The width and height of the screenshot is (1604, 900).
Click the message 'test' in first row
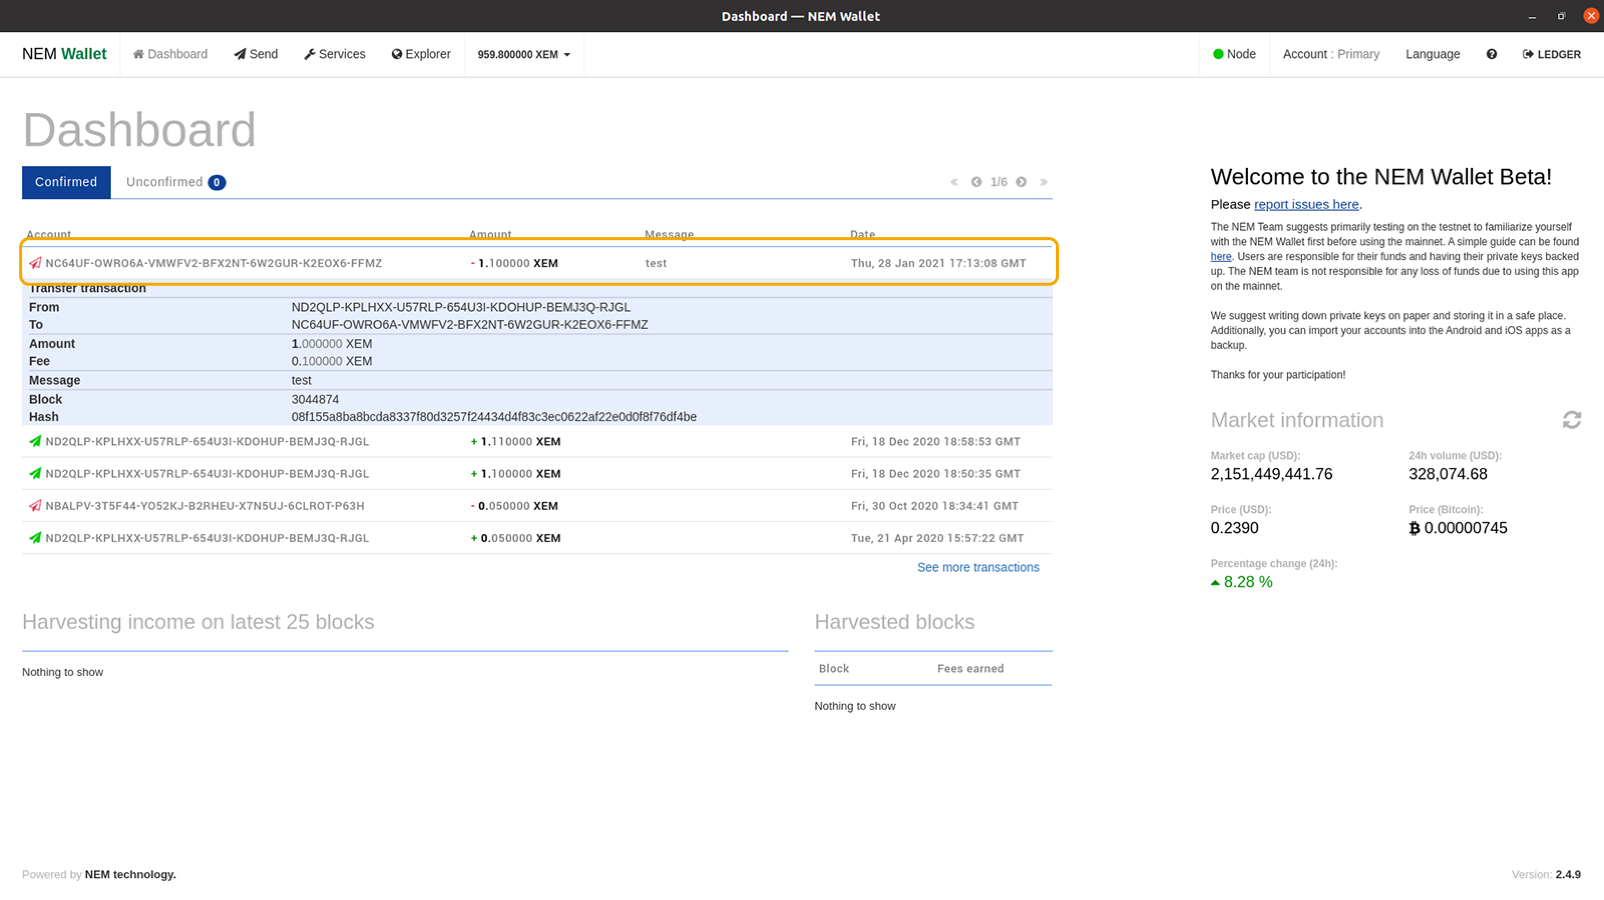point(656,263)
